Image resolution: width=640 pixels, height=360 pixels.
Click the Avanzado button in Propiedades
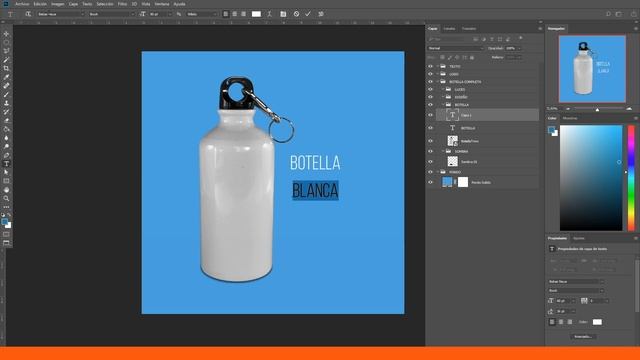pyautogui.click(x=583, y=337)
